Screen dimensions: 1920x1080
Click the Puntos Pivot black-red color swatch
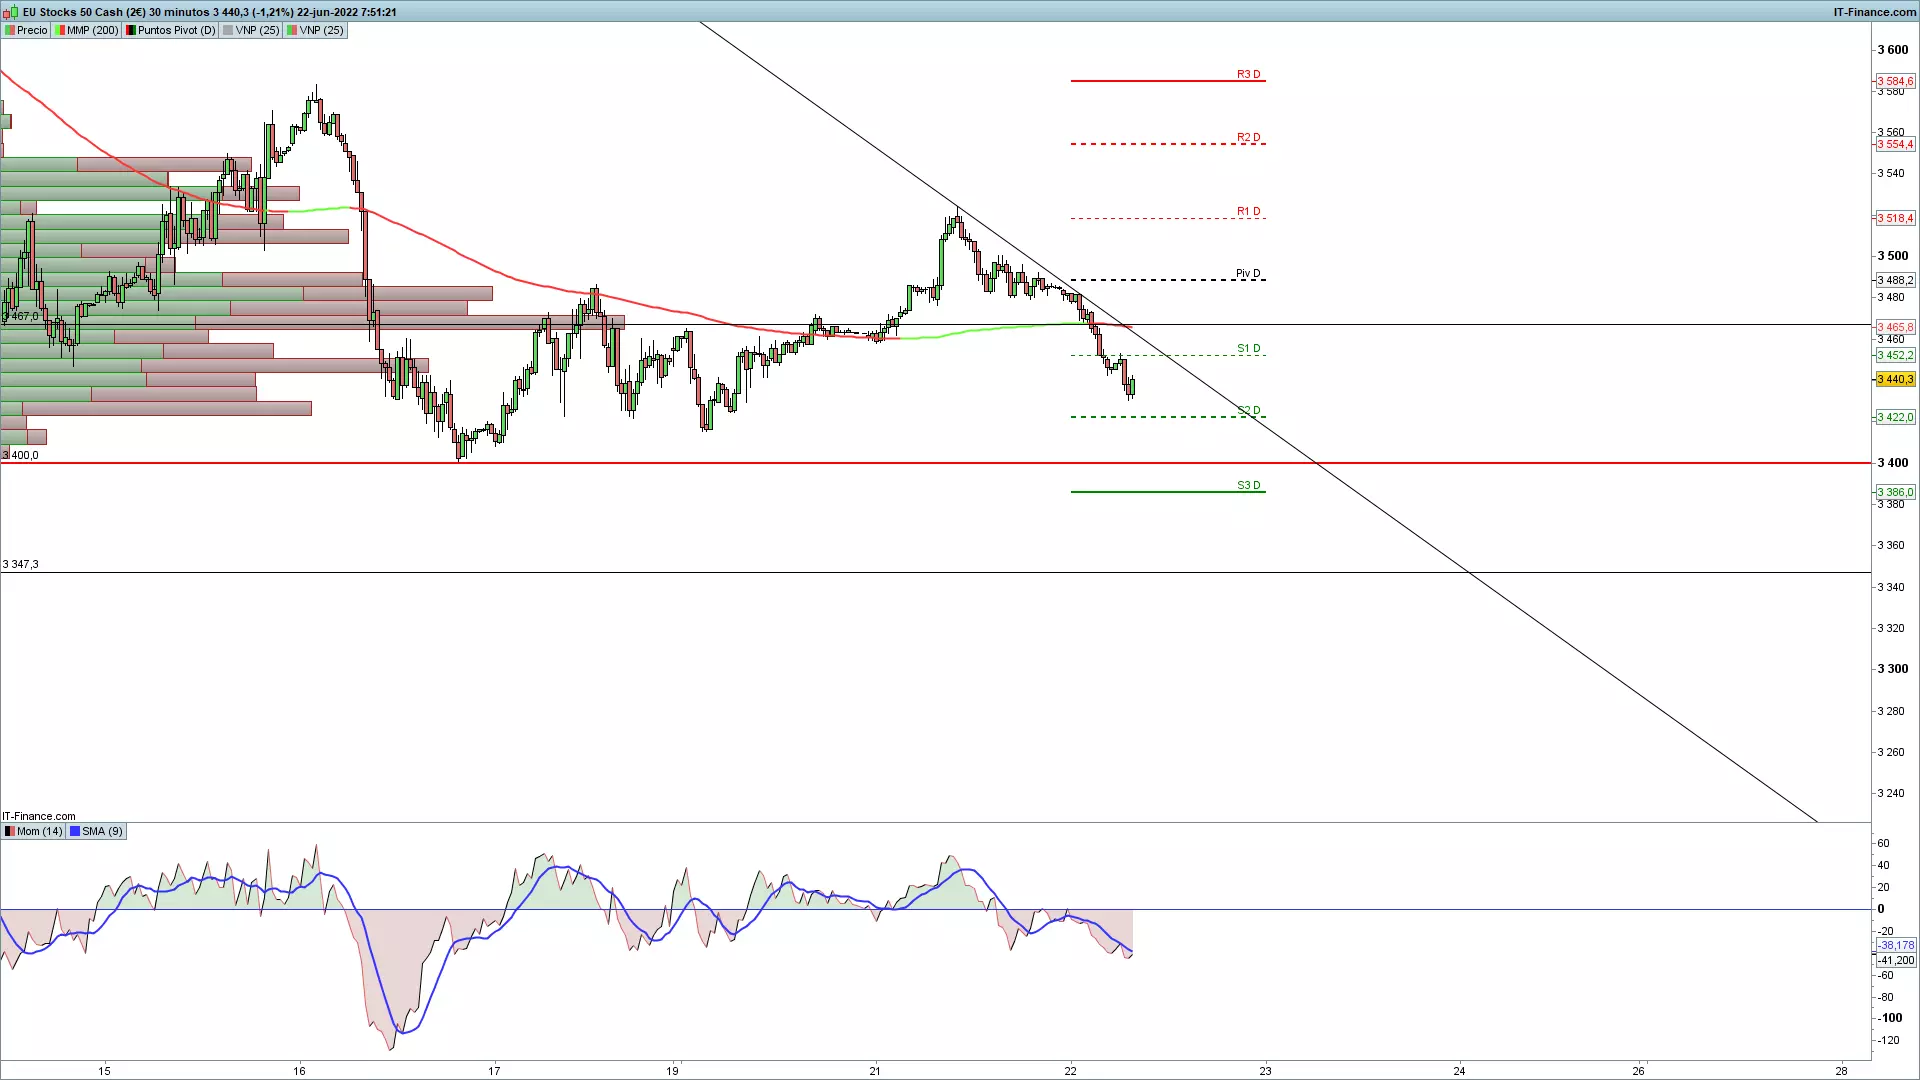pyautogui.click(x=131, y=30)
